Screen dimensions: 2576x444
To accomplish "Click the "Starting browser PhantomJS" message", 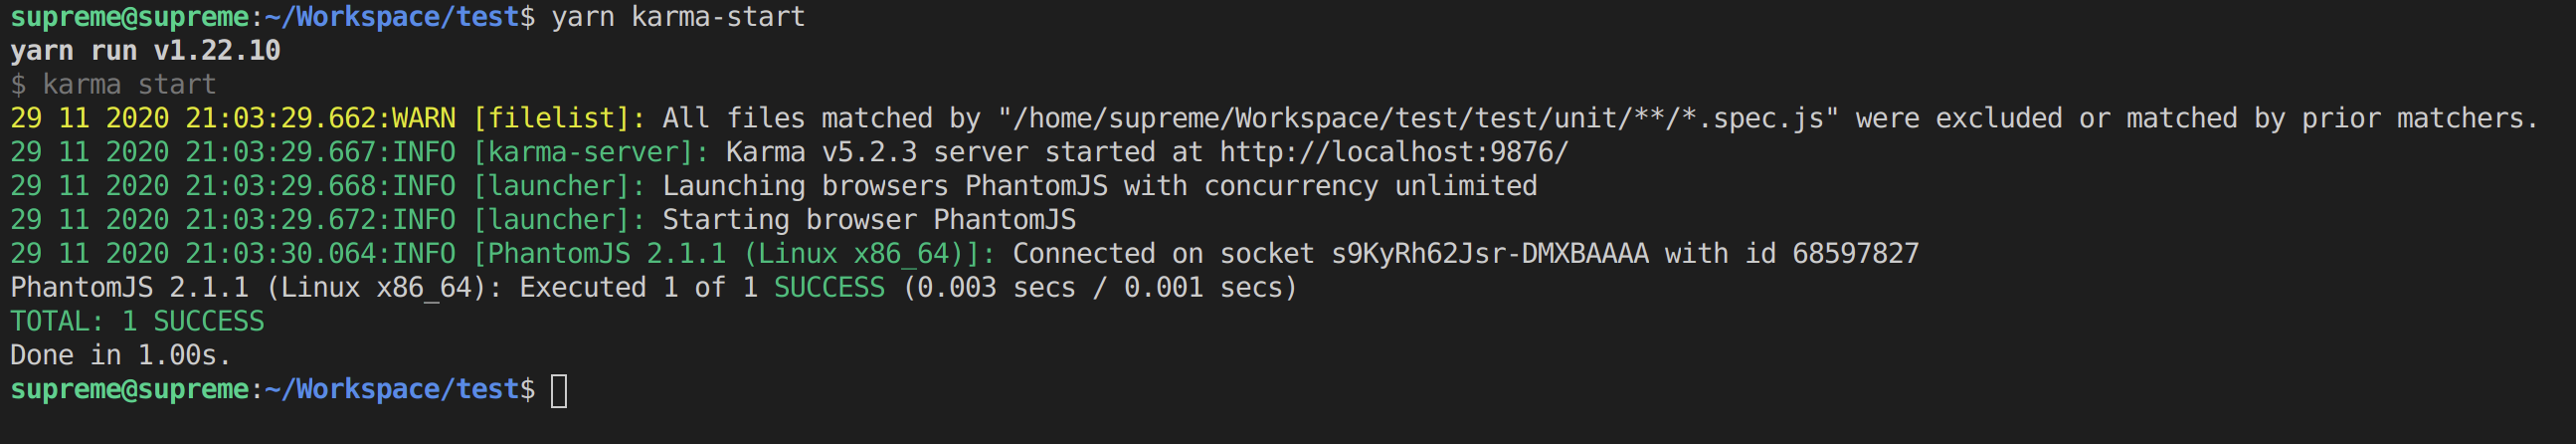I will pyautogui.click(x=868, y=220).
